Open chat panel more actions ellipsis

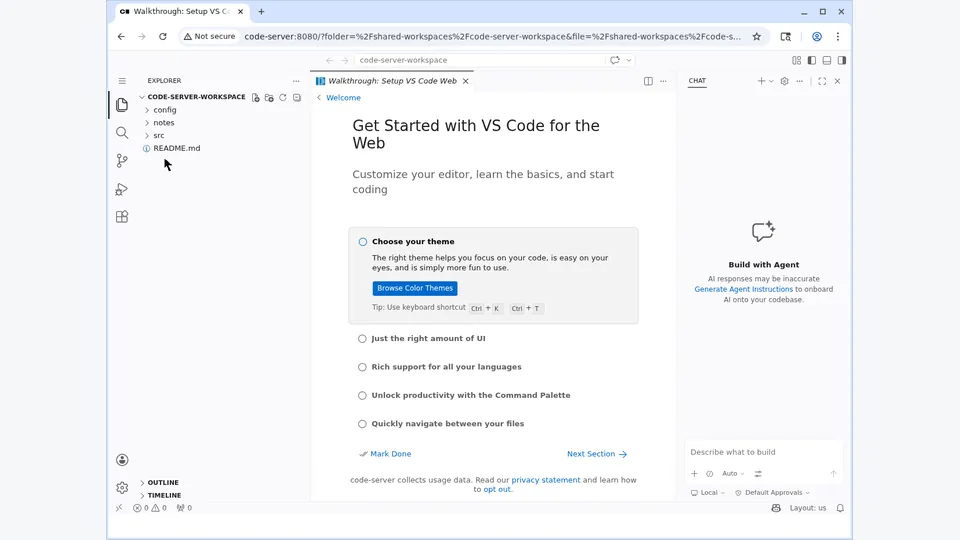(800, 81)
